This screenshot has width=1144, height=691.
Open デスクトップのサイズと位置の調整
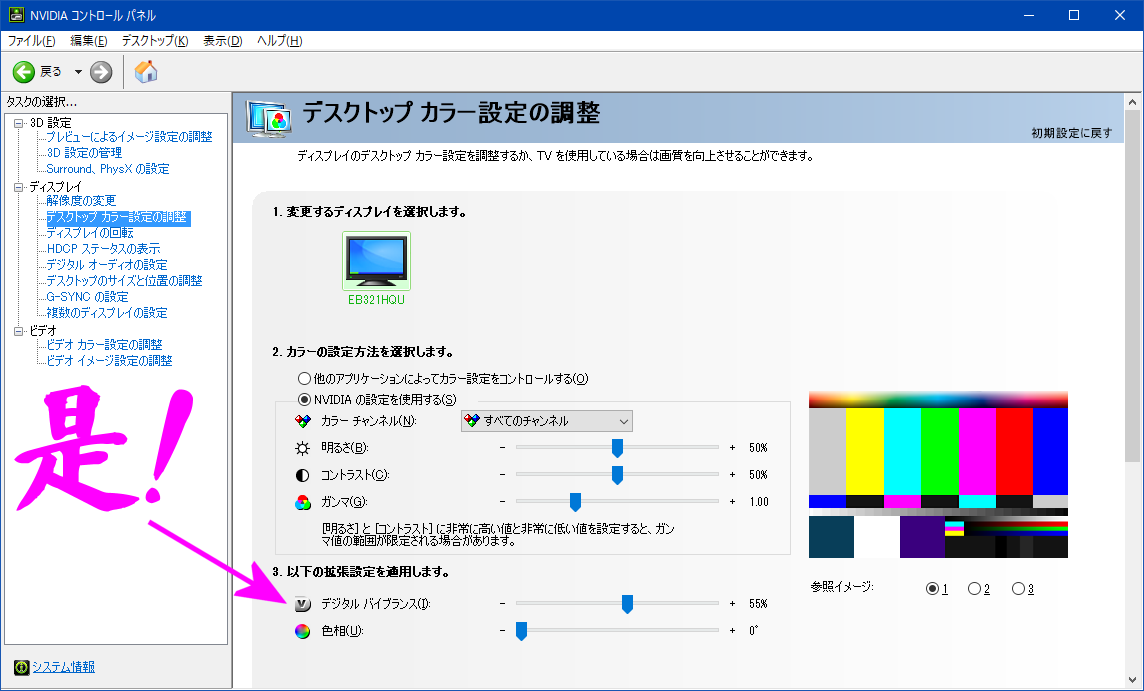click(x=124, y=281)
